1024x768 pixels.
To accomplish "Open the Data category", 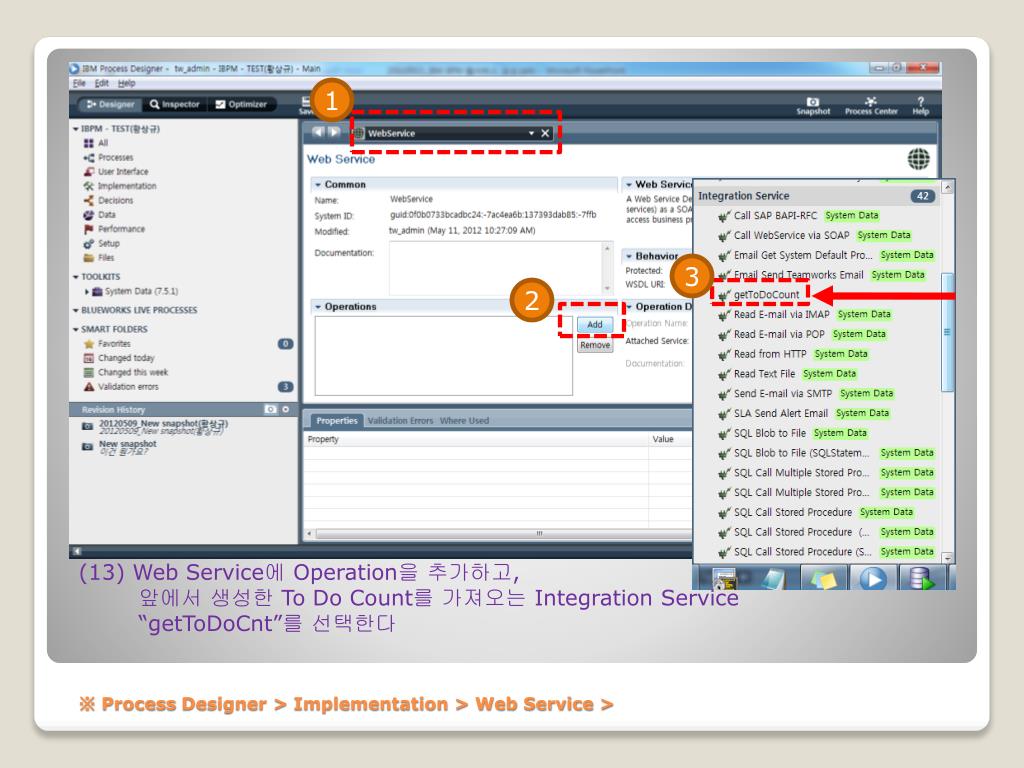I will pos(99,215).
